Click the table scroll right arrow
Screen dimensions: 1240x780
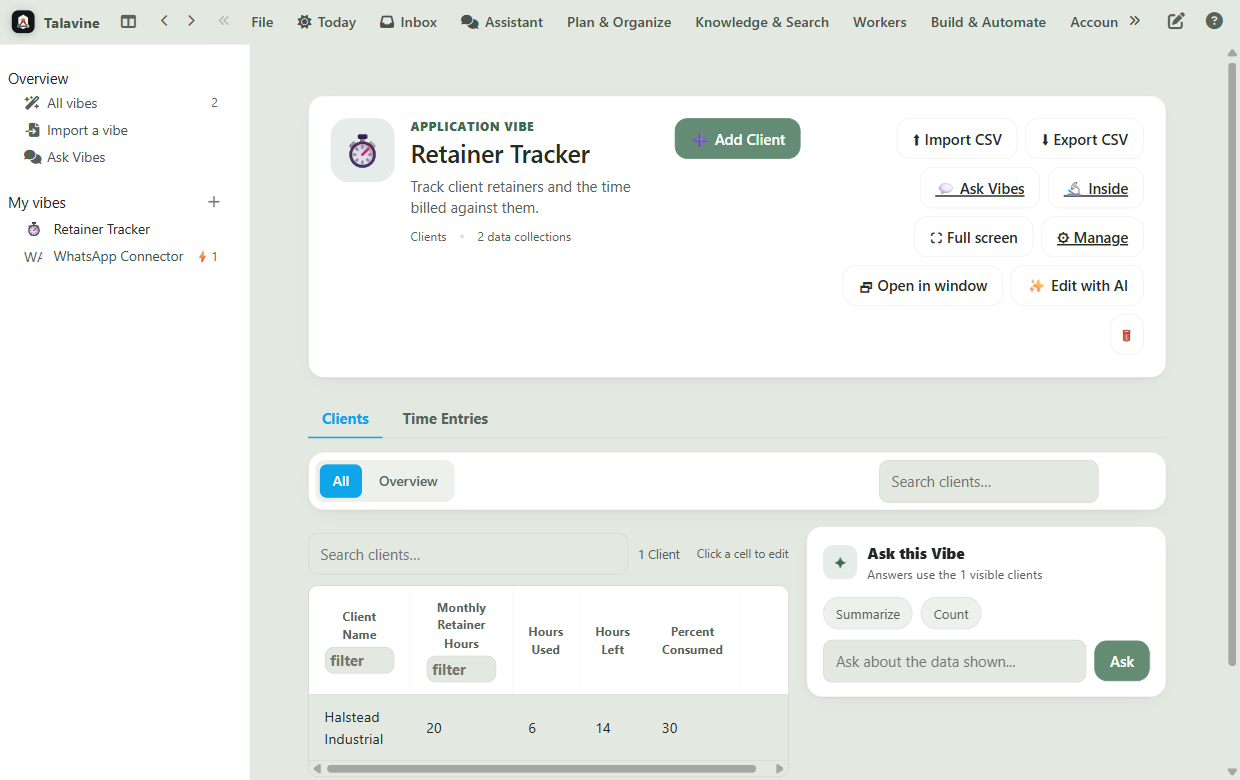coord(781,769)
